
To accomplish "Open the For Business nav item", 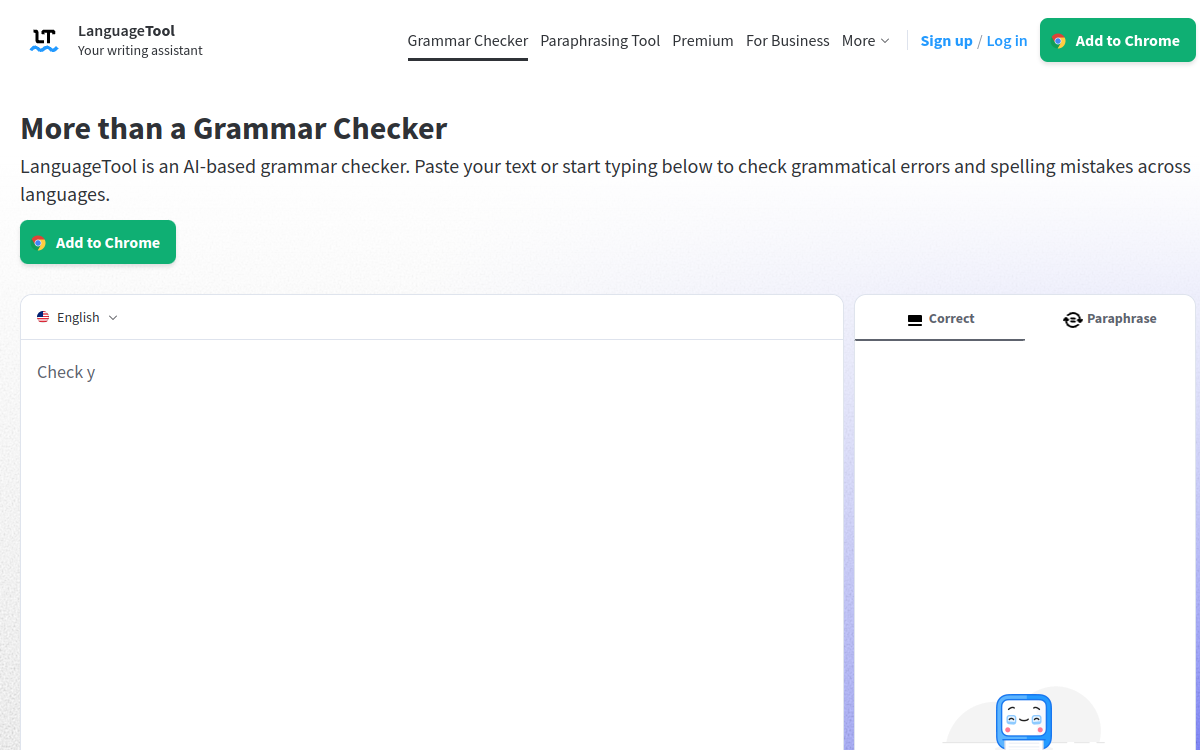I will pos(788,41).
